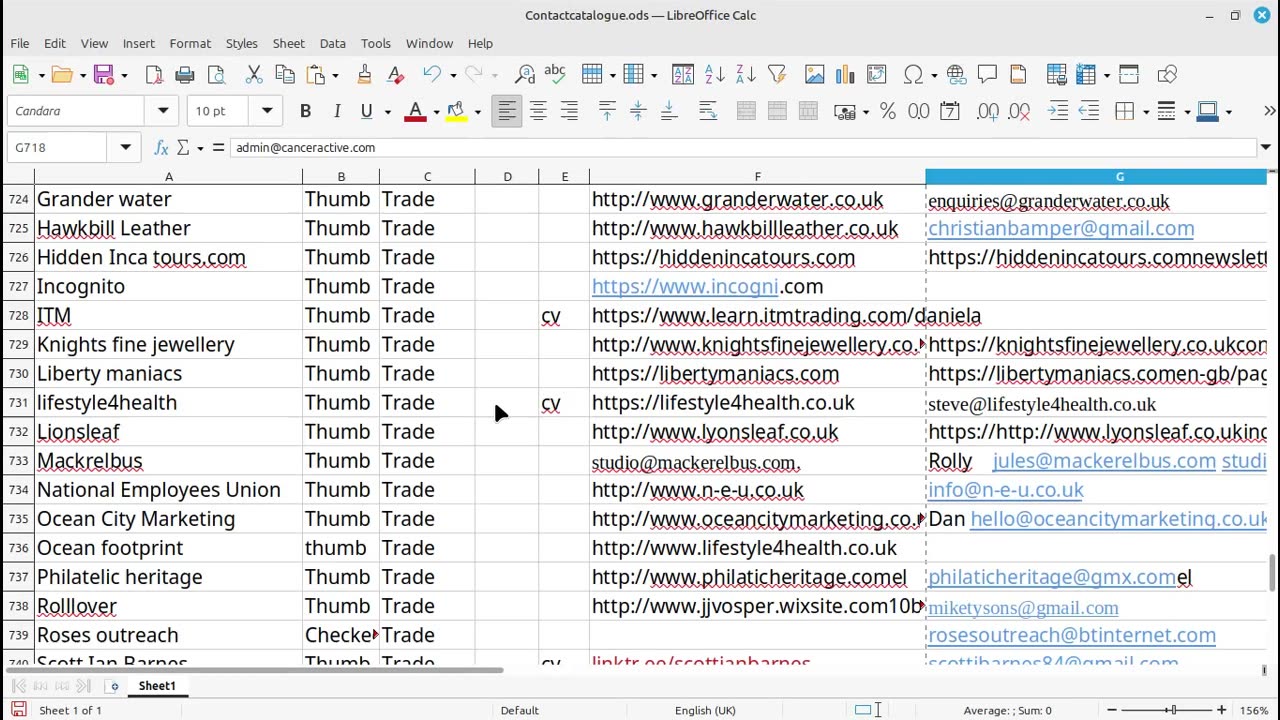Screen dimensions: 1280x720
Task: Click the Copy icon
Action: (x=285, y=75)
